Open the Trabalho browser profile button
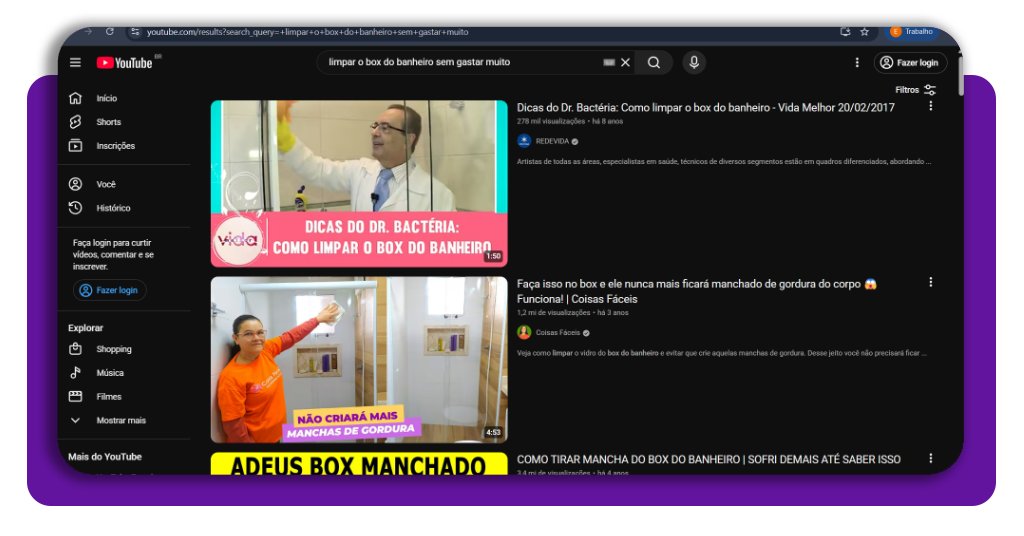The width and height of the screenshot is (1024, 536). click(x=912, y=31)
